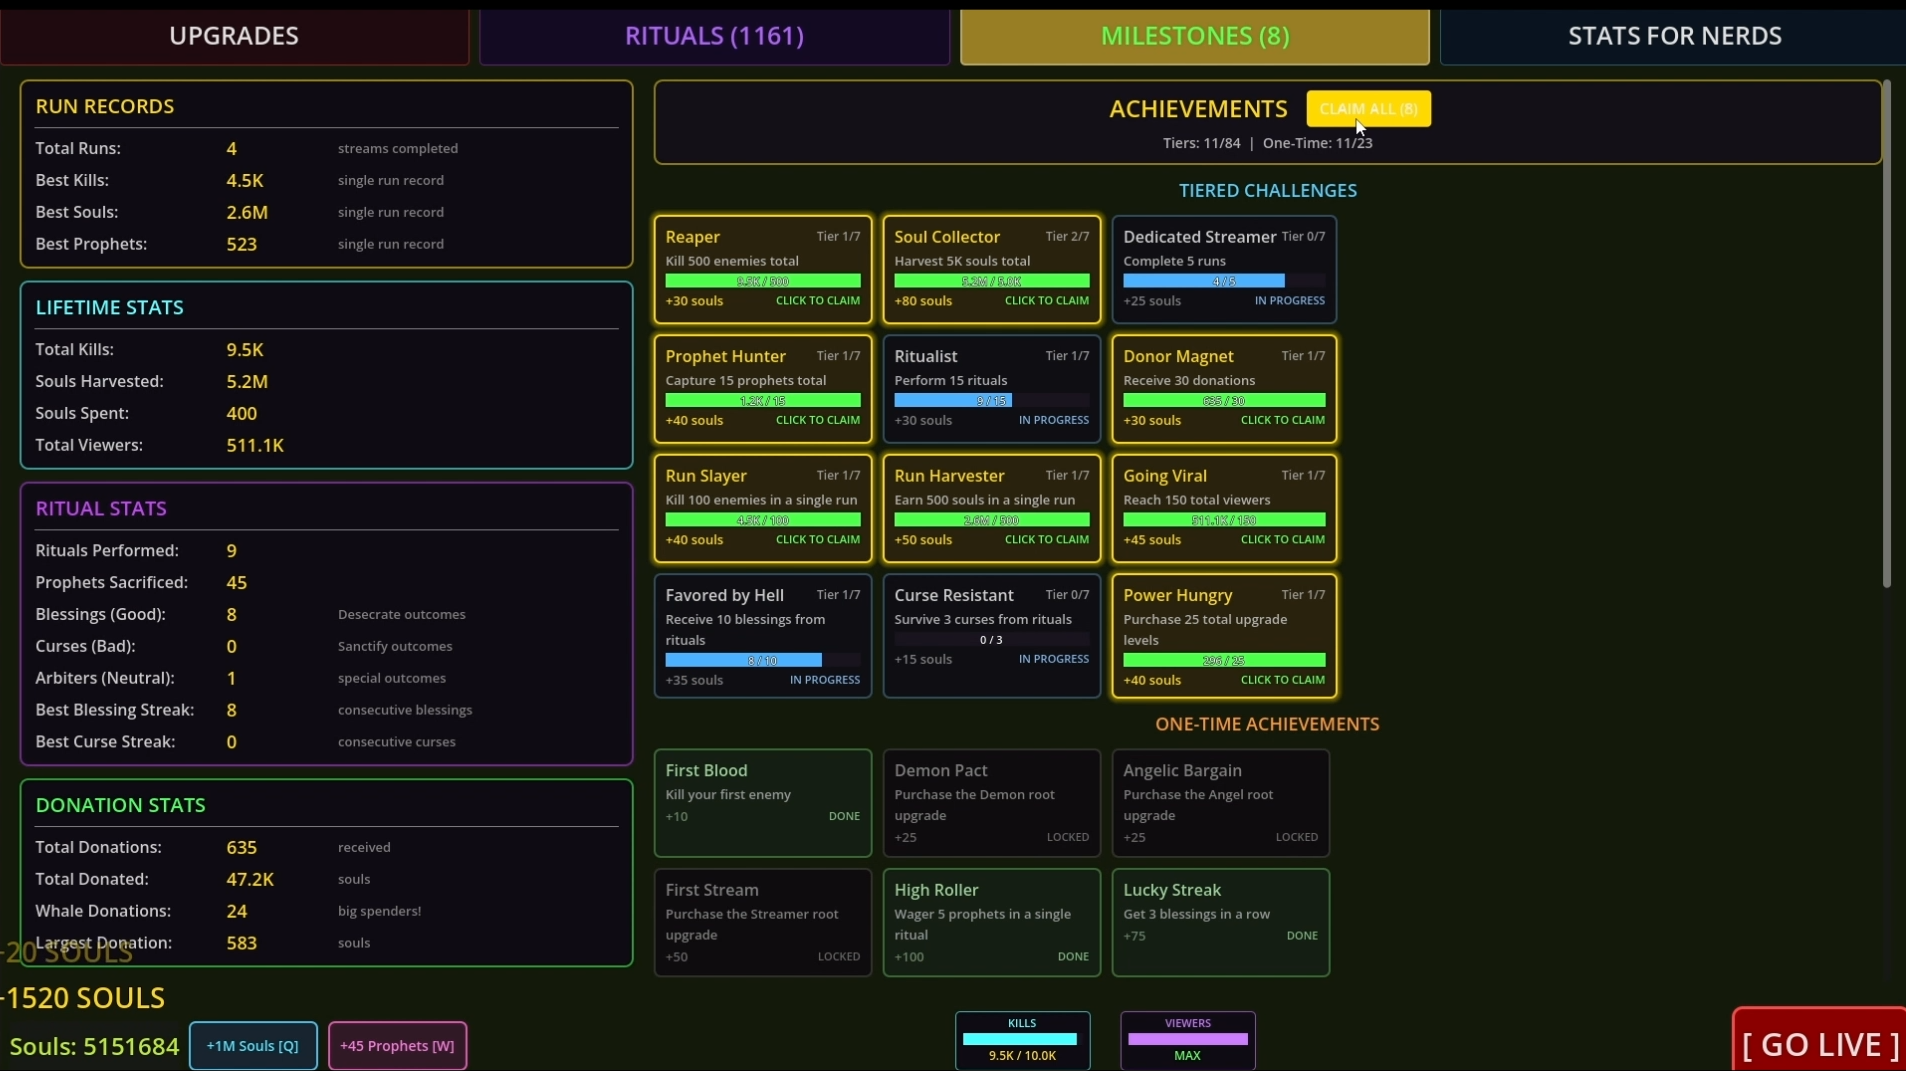Click the Total Kills label
1906x1071 pixels.
point(75,349)
